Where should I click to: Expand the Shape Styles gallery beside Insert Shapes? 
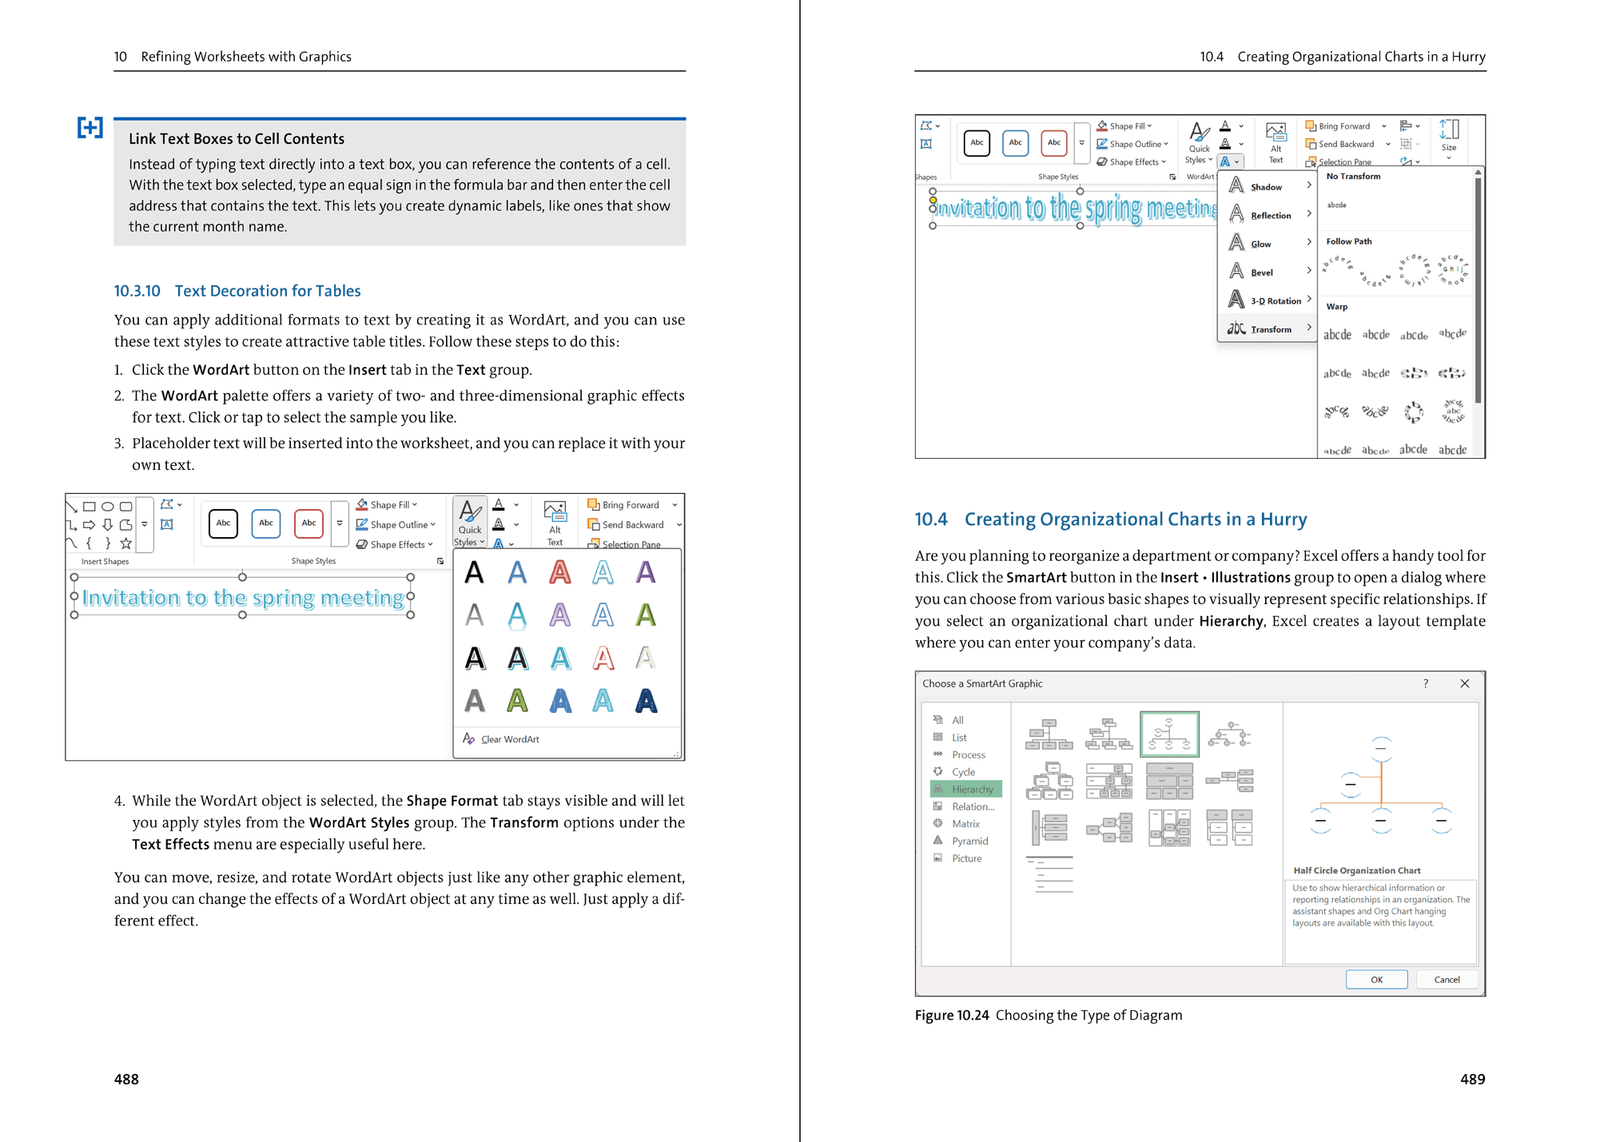339,523
